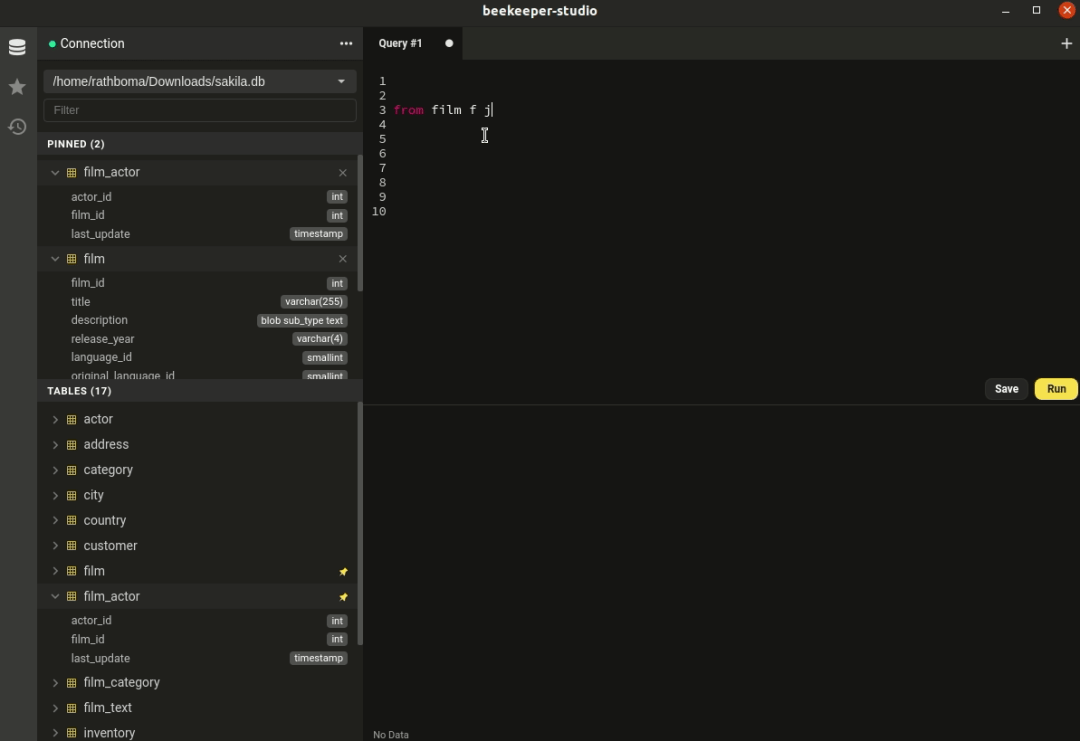Viewport: 1080px width, 741px height.
Task: Add a new query tab with plus icon
Action: [x=1066, y=44]
